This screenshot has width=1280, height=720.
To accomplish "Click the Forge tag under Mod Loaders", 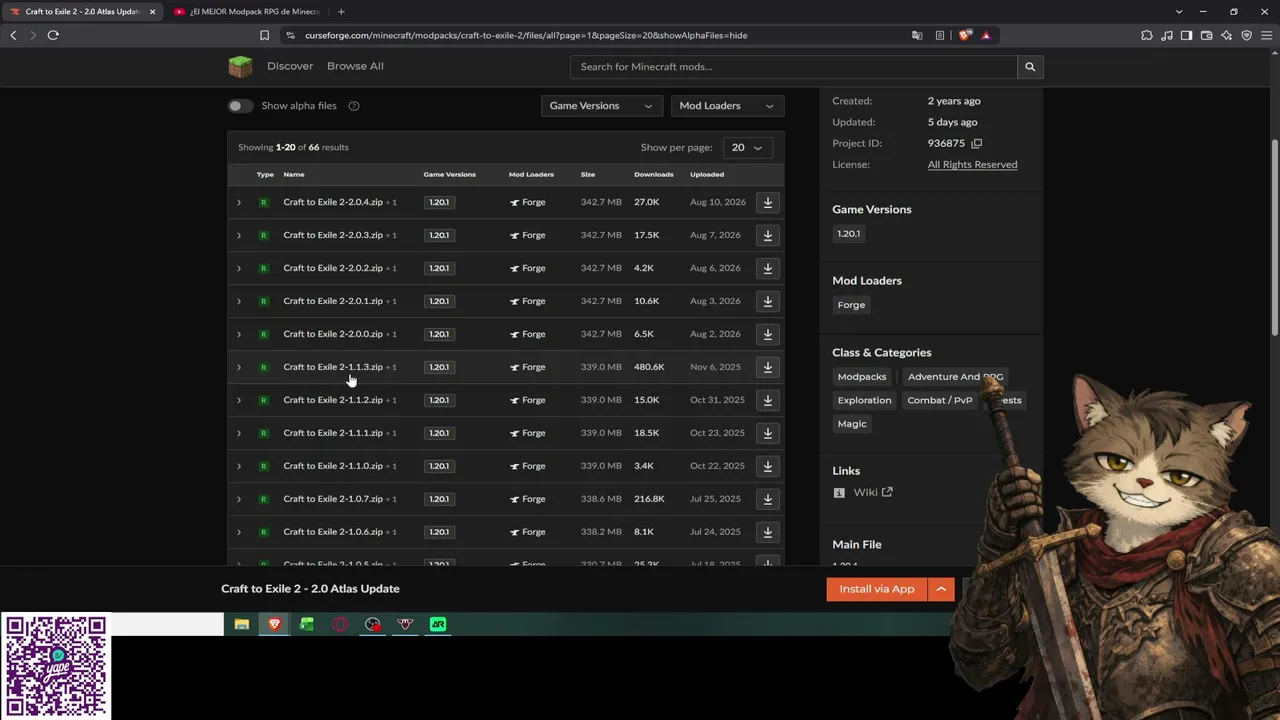I will [851, 305].
